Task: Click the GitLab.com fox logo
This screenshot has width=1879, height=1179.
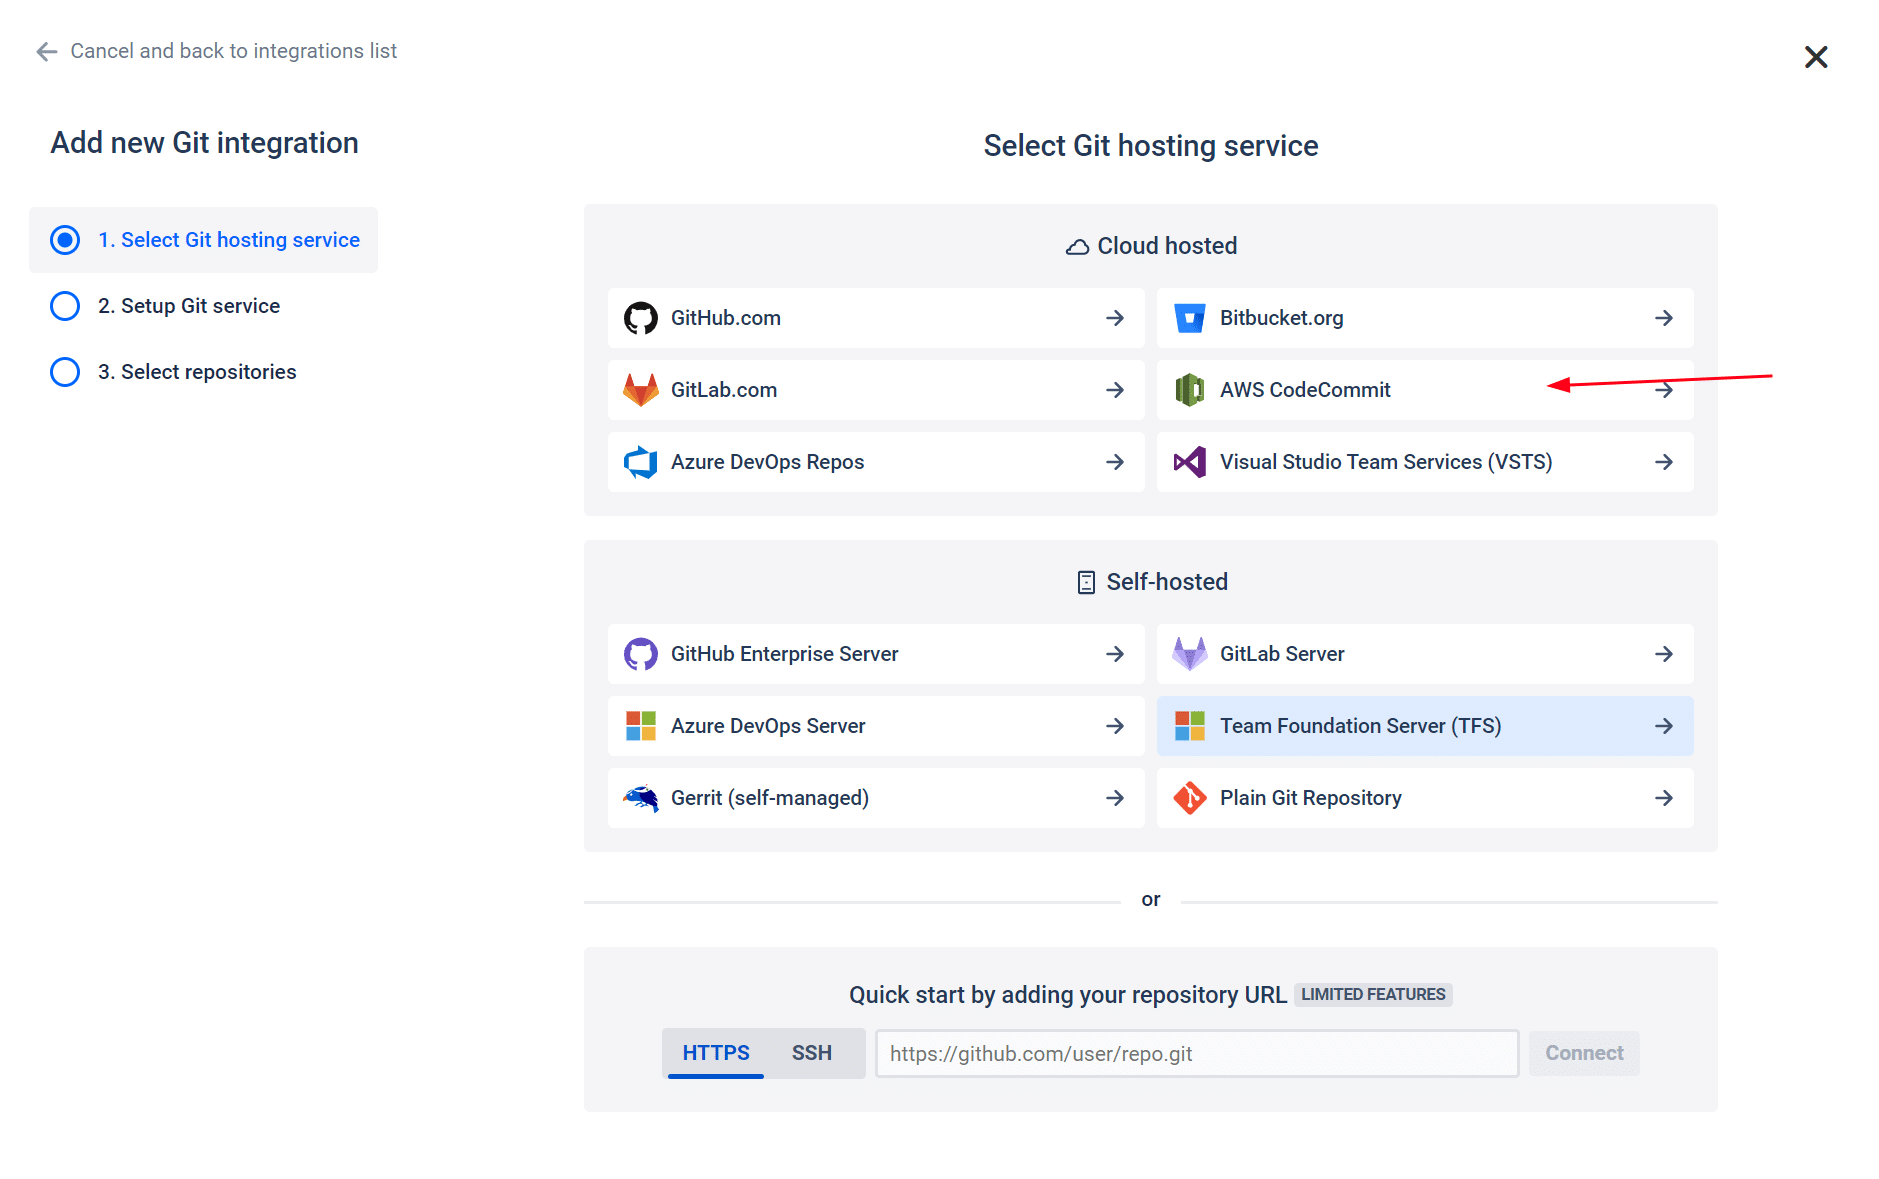Action: click(x=641, y=390)
